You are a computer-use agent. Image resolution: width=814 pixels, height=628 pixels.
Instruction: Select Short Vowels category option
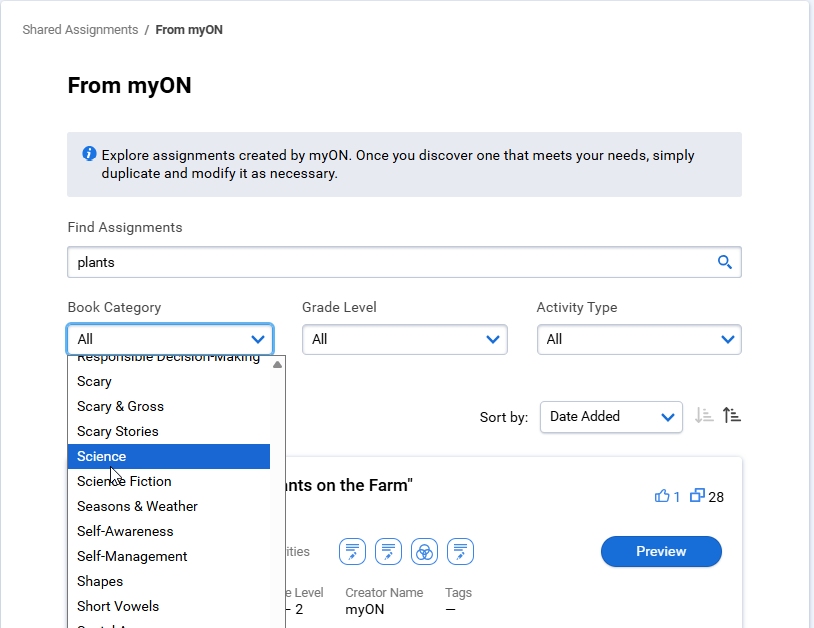[169, 606]
